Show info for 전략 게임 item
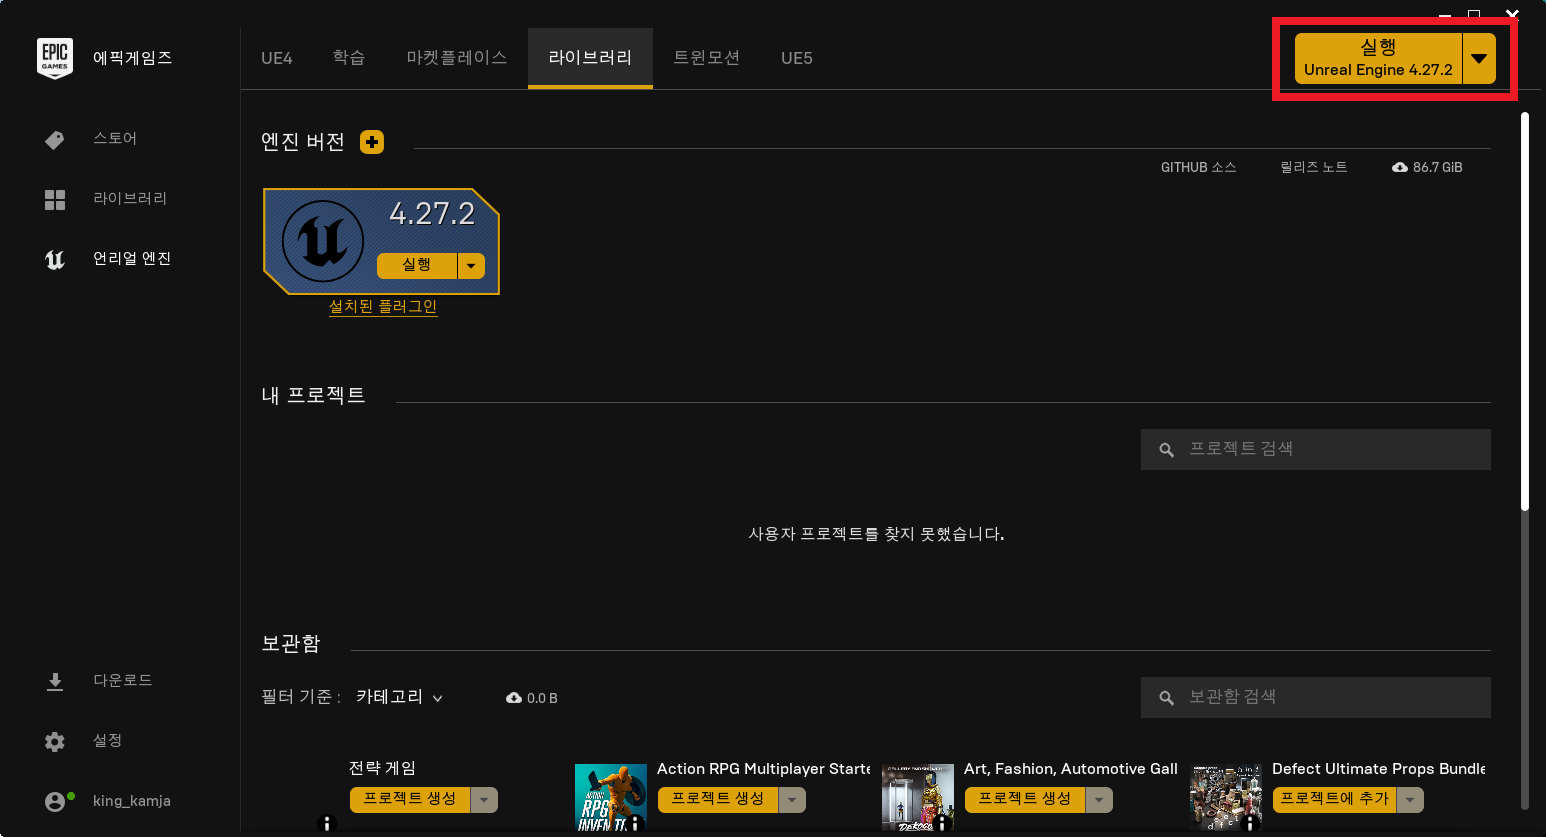Image resolution: width=1546 pixels, height=837 pixels. pos(327,824)
